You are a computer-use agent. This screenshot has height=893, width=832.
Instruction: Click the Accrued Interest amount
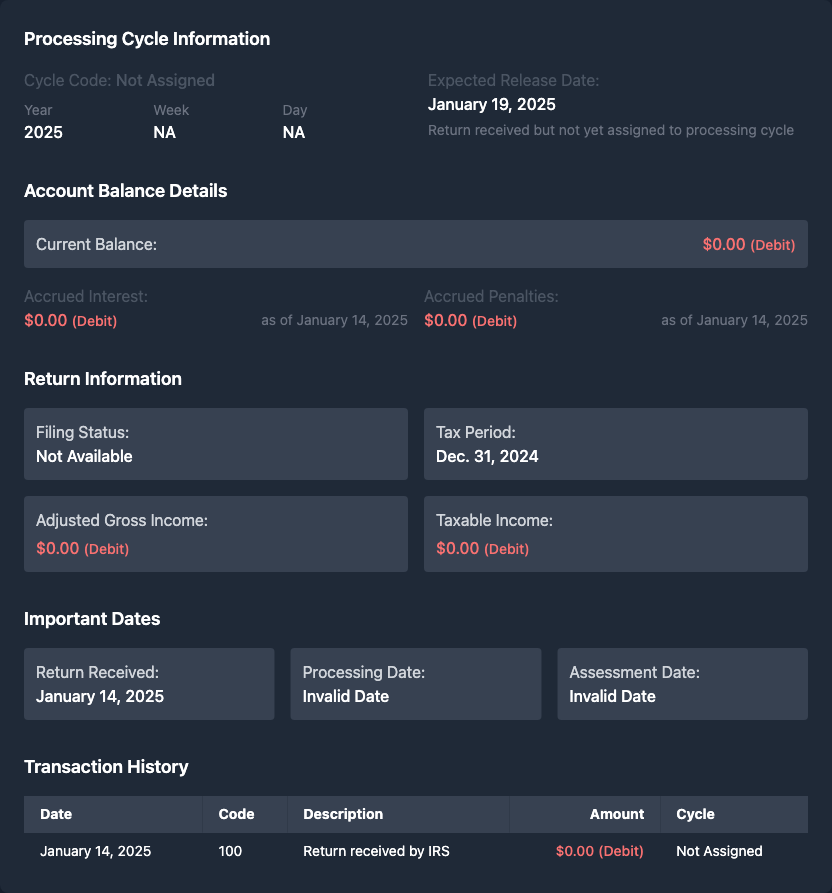70,321
